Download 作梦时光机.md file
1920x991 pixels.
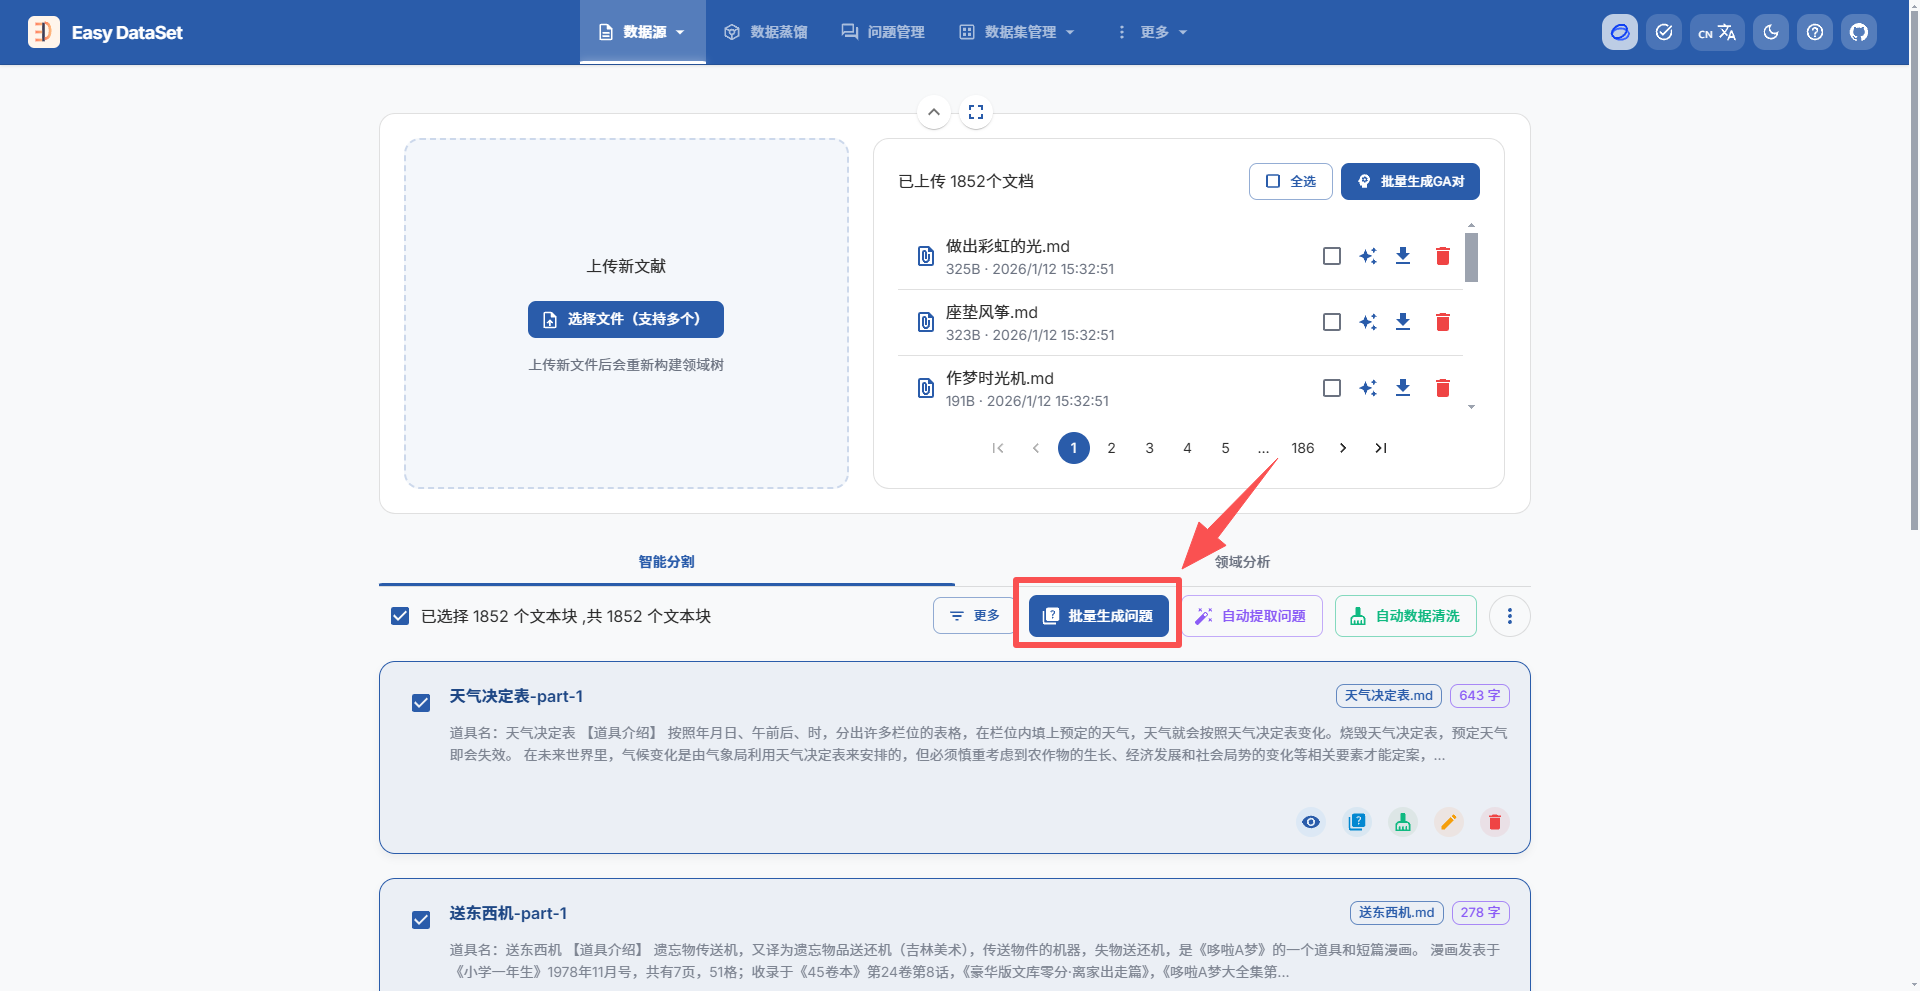(x=1403, y=388)
